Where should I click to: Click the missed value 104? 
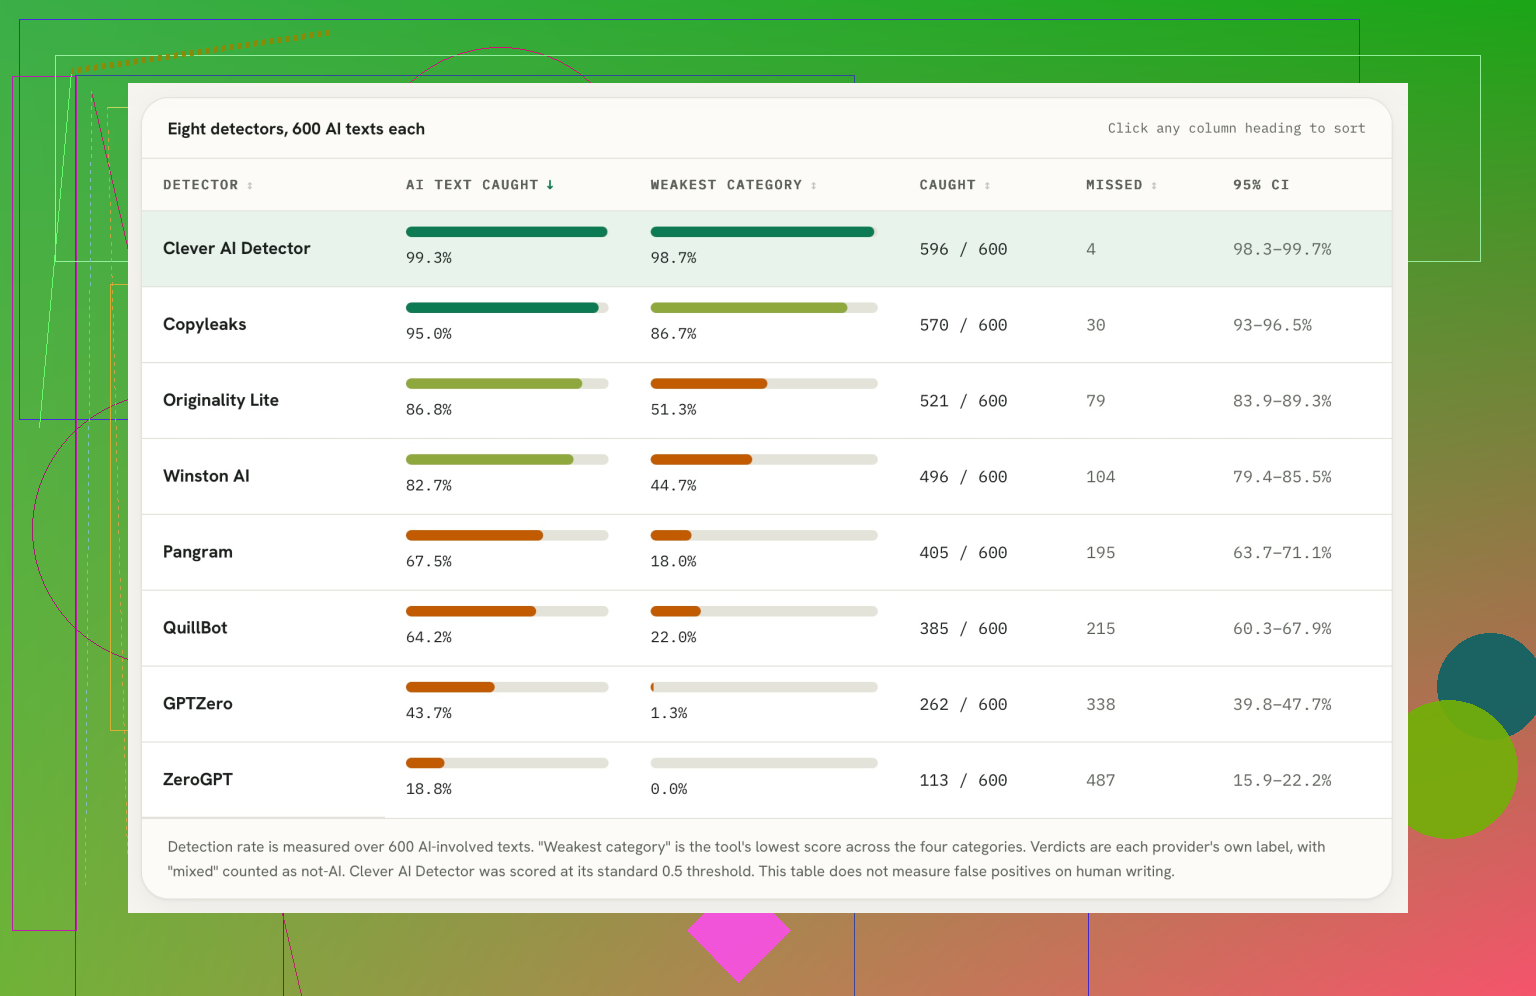coord(1101,477)
